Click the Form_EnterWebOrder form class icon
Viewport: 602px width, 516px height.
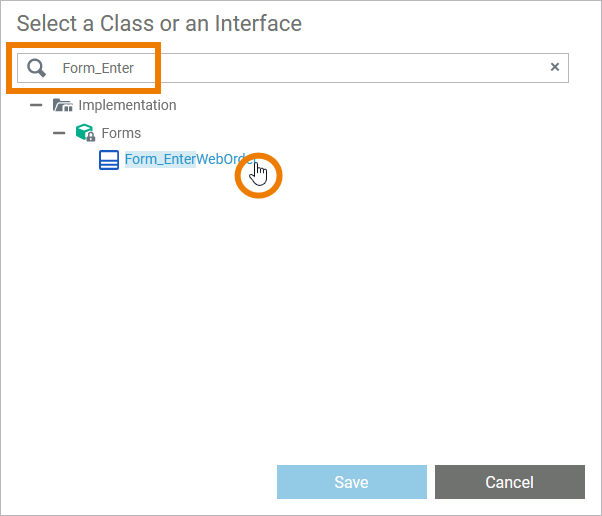tap(108, 160)
